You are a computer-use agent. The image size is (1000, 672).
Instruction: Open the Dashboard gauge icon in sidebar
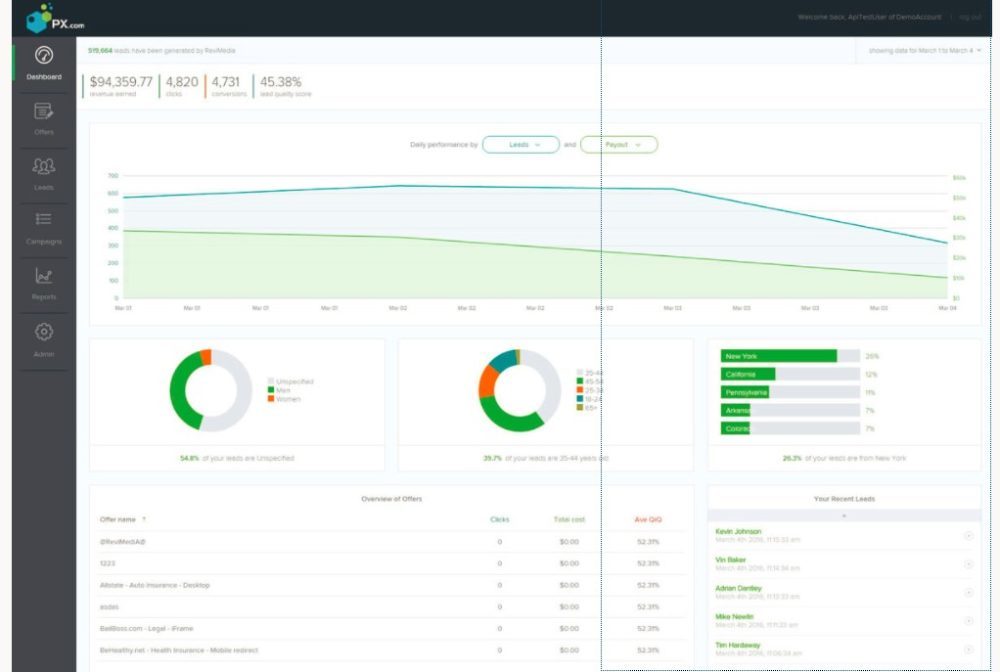click(x=44, y=56)
